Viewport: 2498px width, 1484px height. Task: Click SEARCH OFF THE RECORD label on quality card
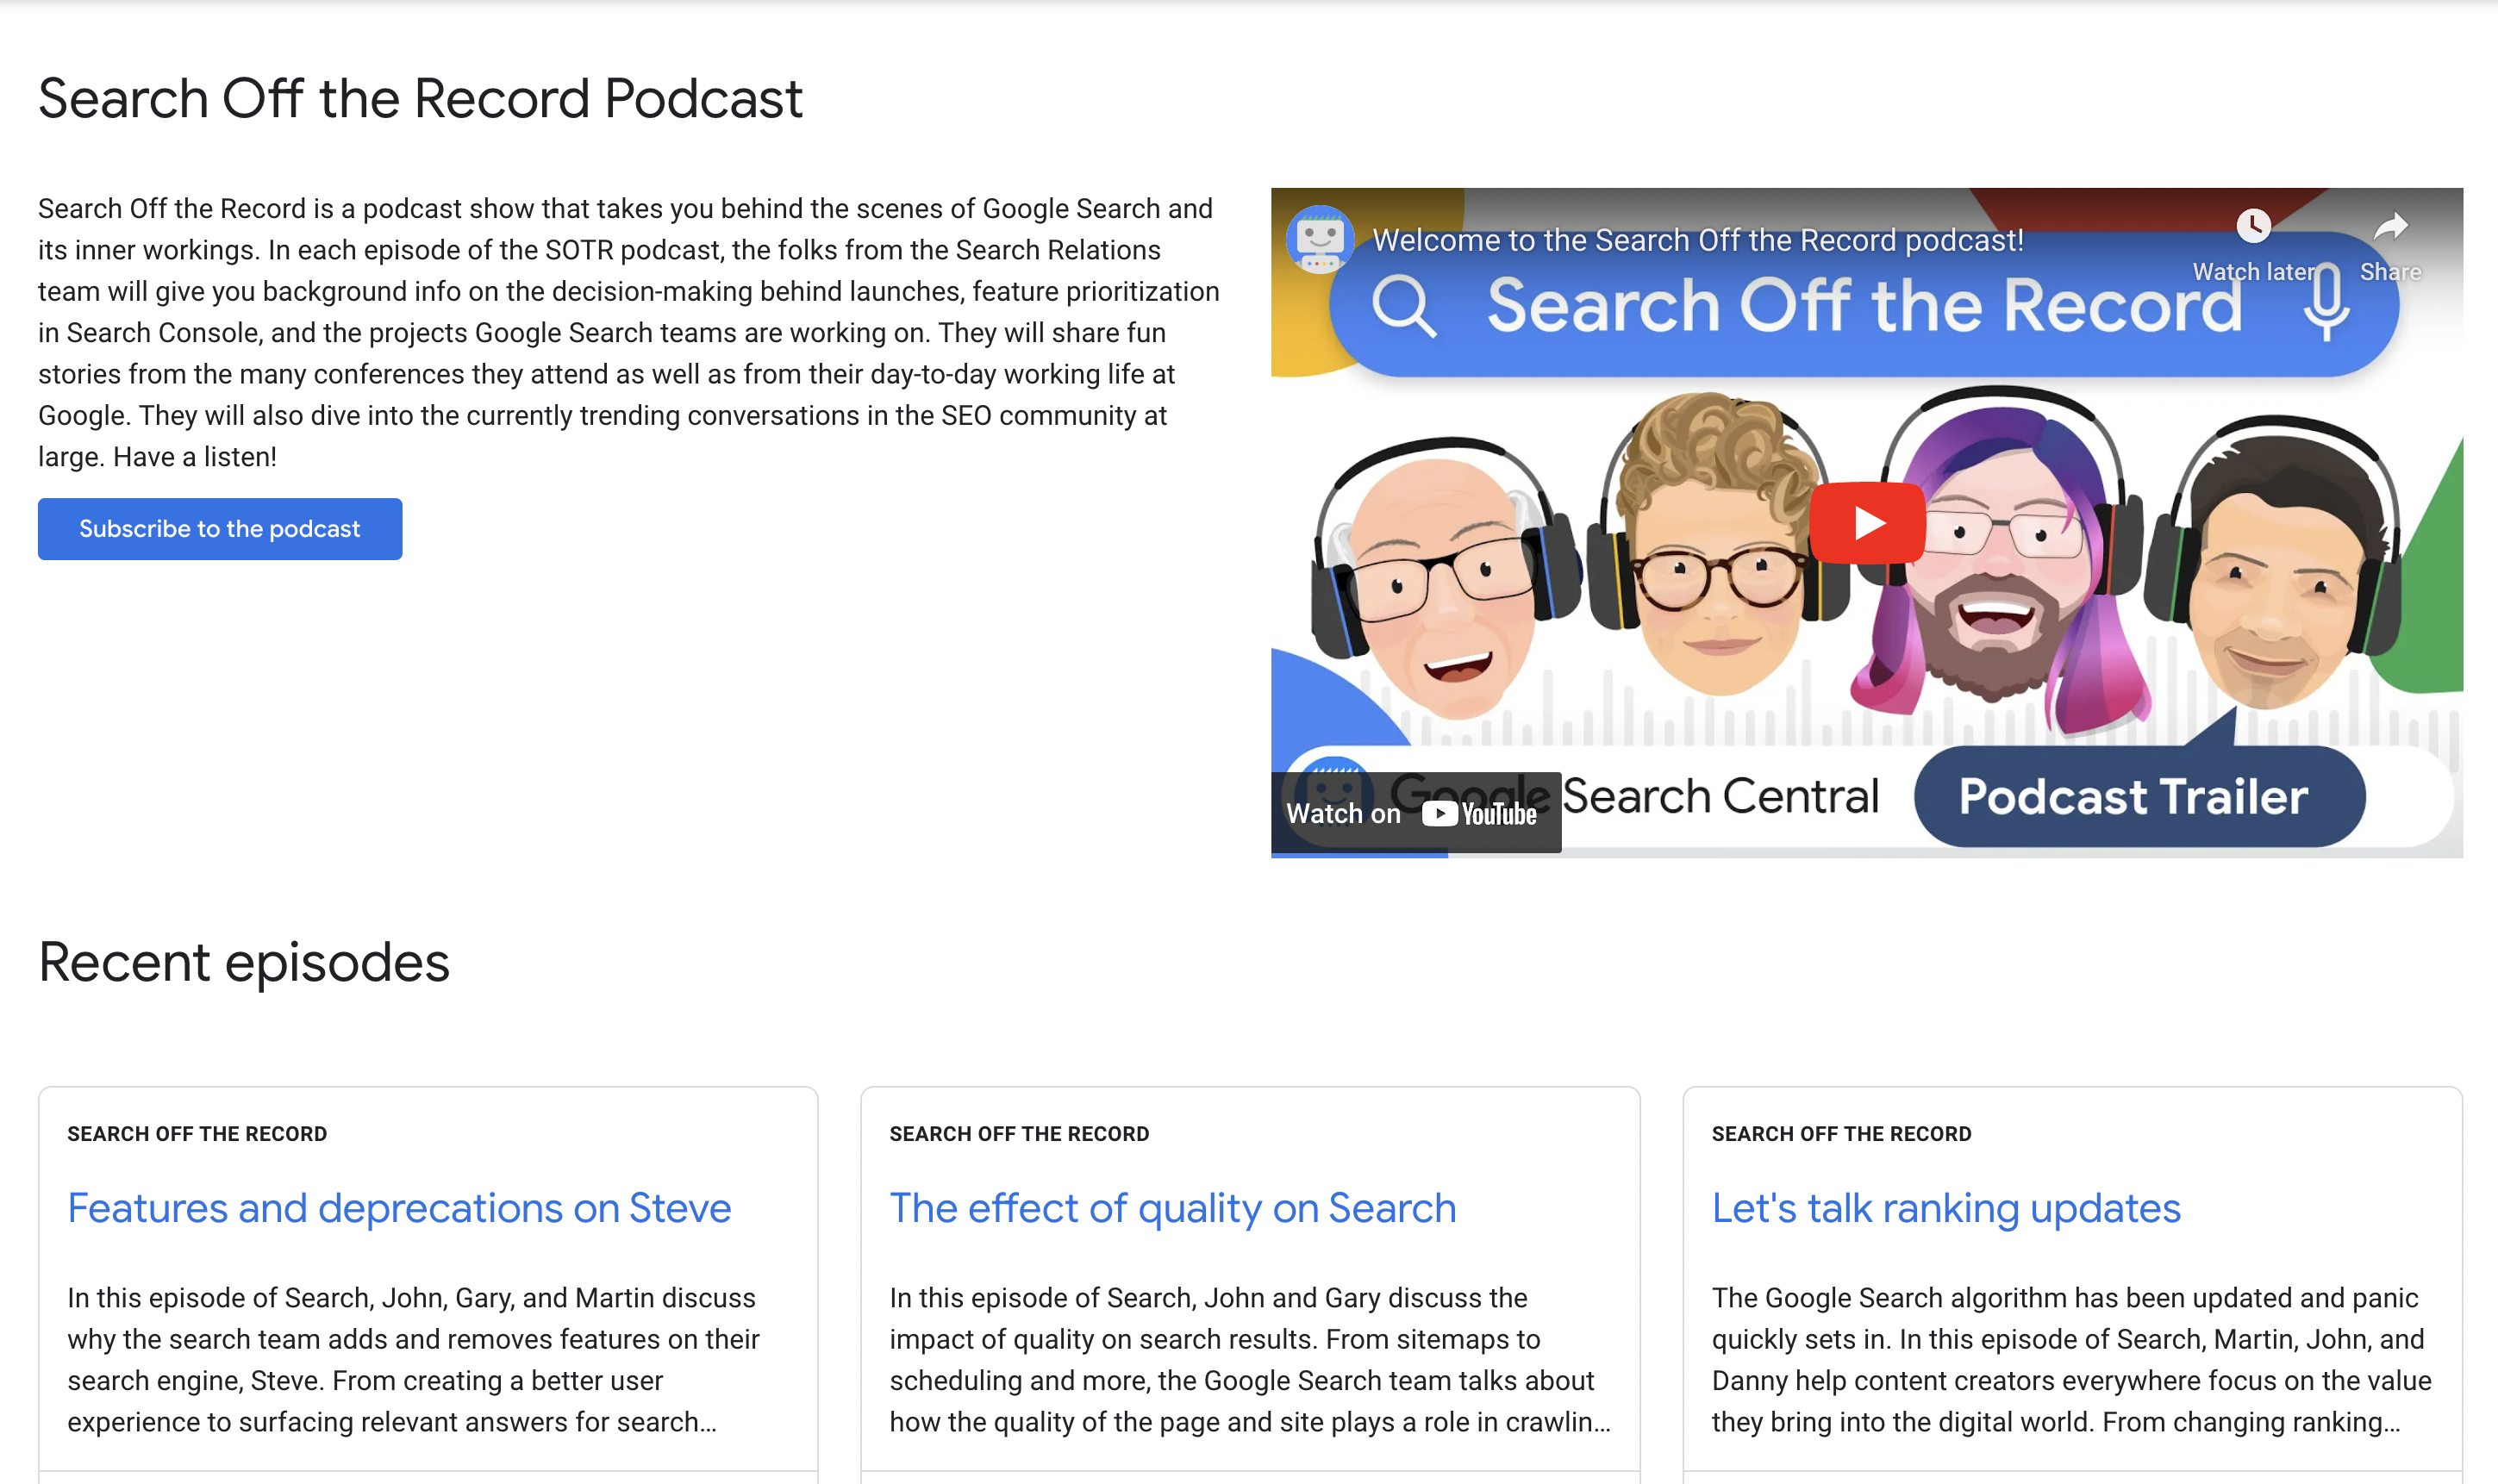point(1019,1134)
